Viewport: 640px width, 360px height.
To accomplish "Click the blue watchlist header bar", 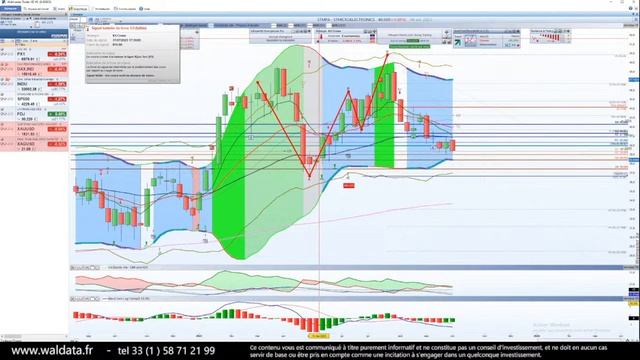I will 34,34.
